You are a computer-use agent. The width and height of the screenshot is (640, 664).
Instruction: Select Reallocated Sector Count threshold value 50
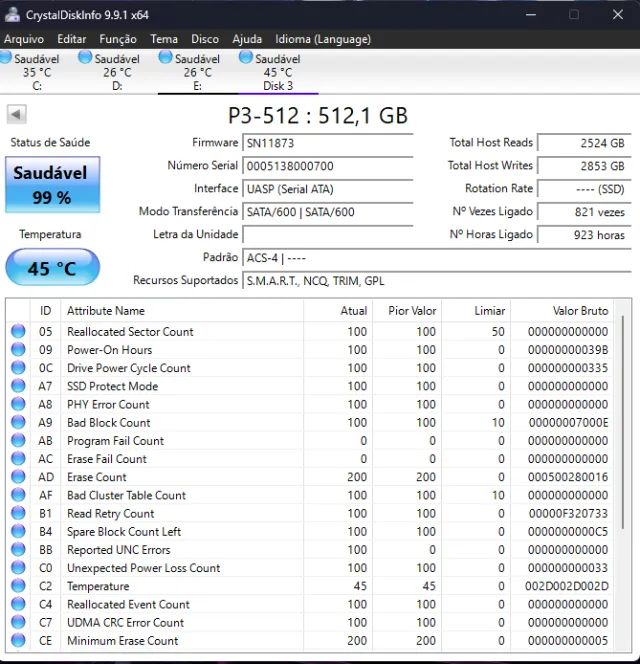498,332
